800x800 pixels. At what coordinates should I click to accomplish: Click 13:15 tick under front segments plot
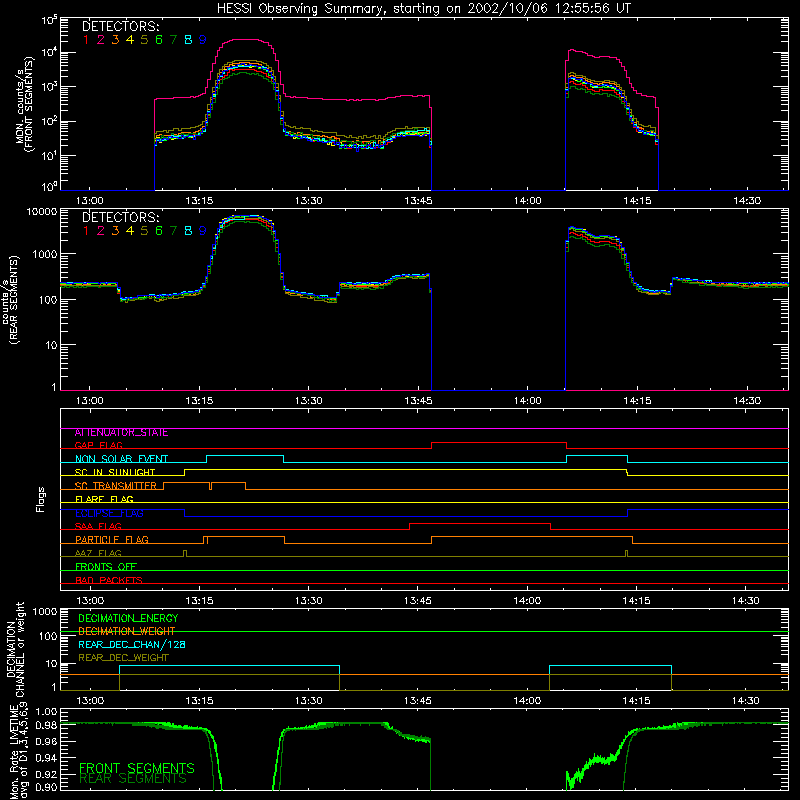pos(199,201)
